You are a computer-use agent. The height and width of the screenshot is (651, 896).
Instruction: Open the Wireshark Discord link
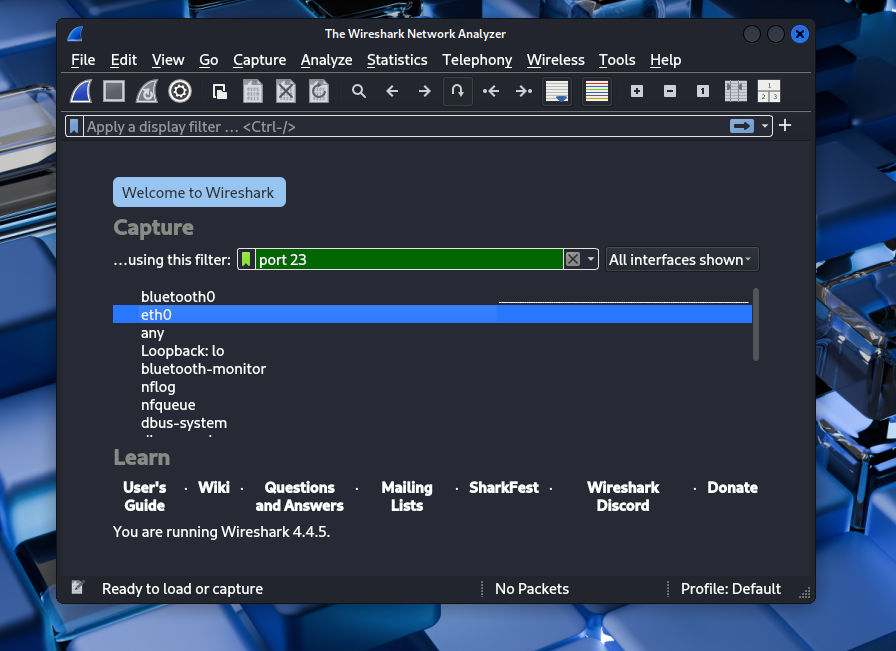(623, 496)
